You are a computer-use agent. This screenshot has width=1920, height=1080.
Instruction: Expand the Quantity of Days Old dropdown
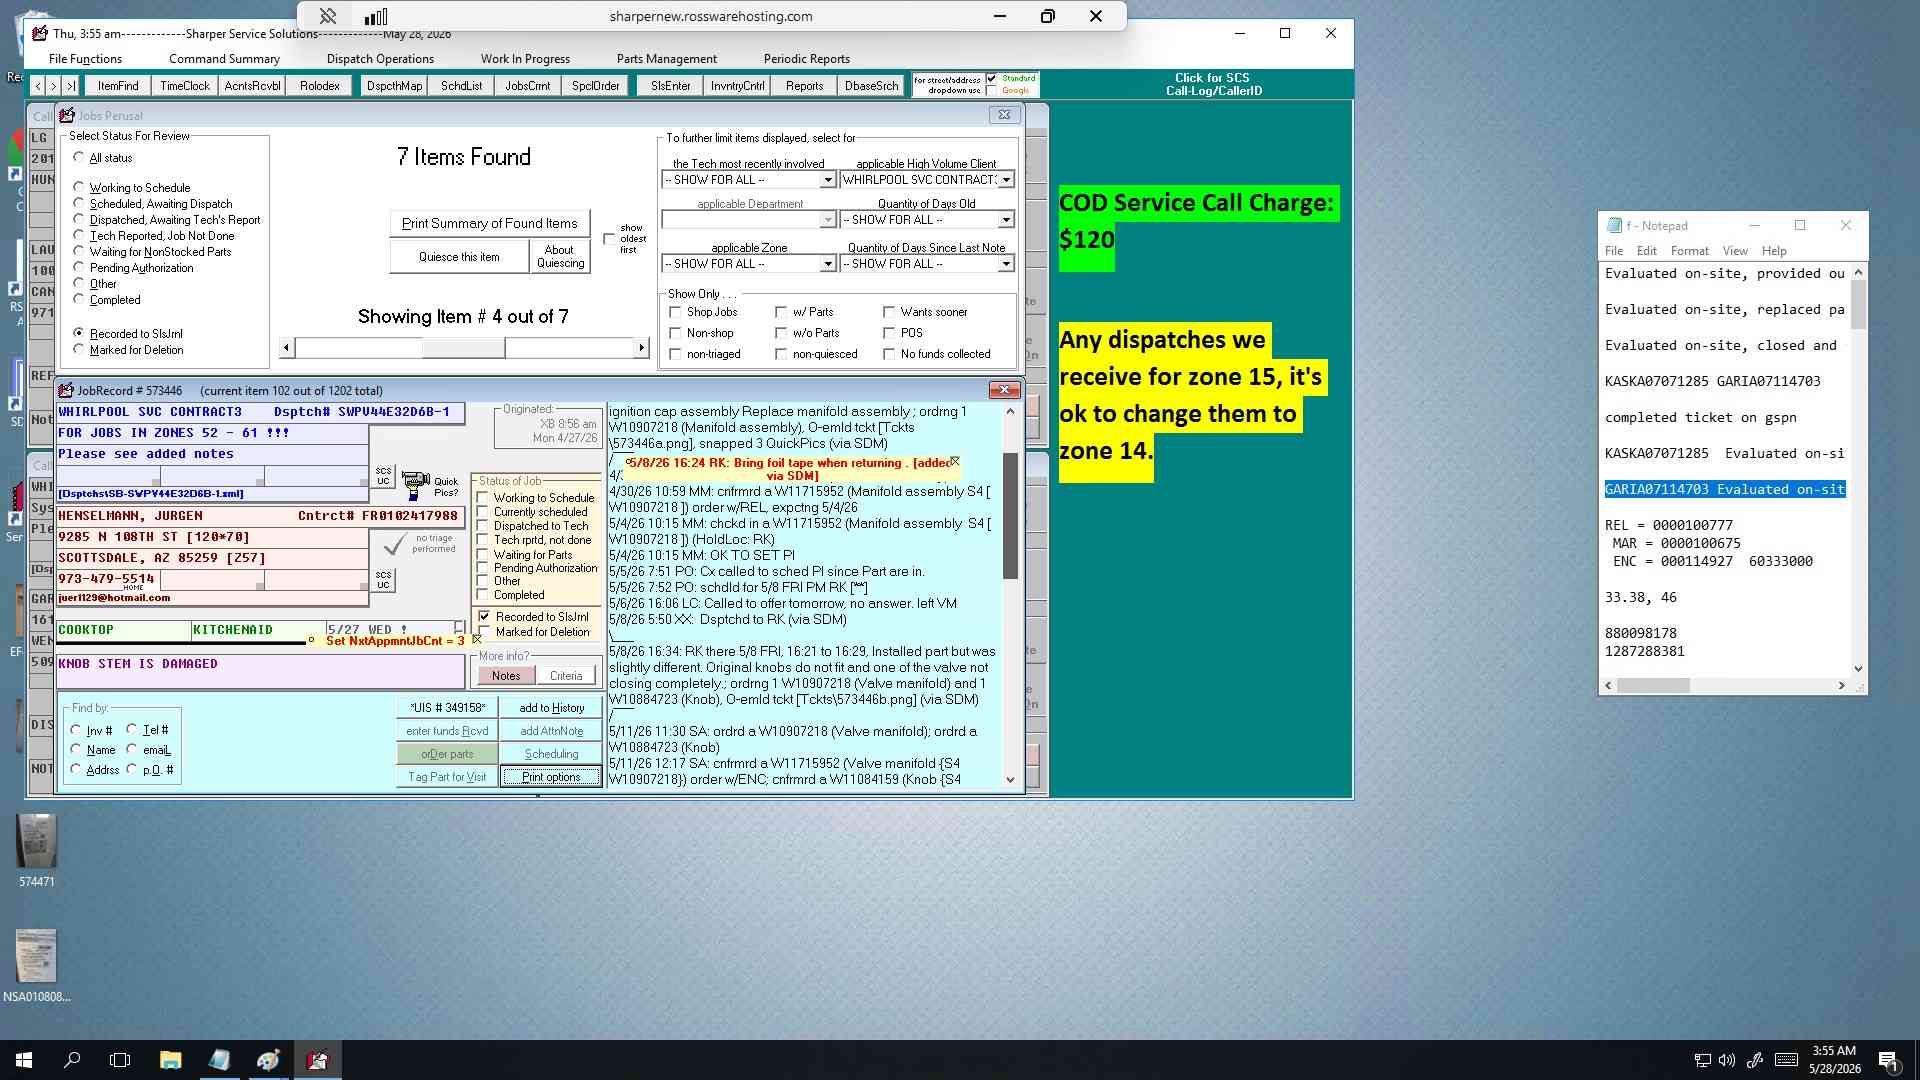coord(1006,220)
